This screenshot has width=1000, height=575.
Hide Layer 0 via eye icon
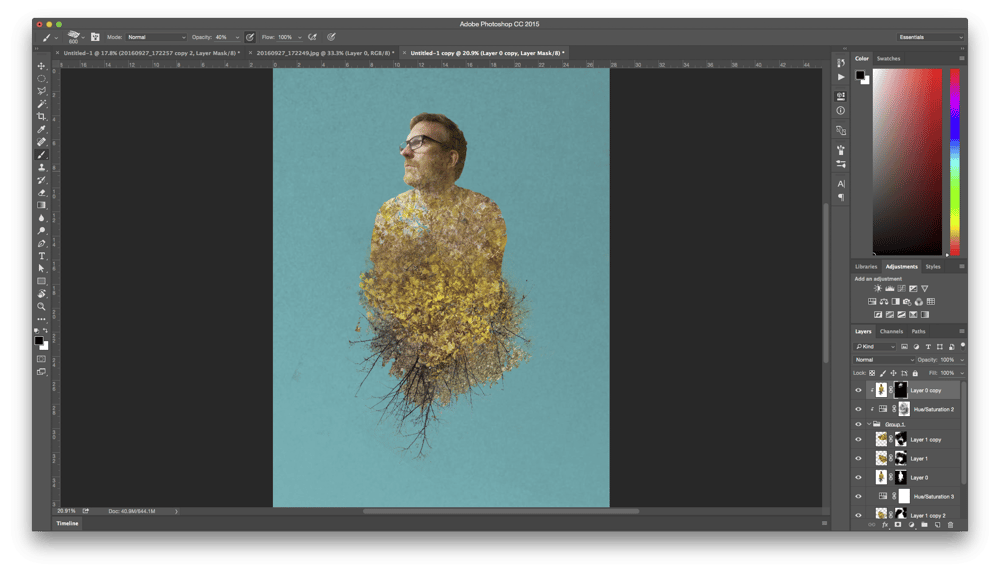tap(858, 477)
